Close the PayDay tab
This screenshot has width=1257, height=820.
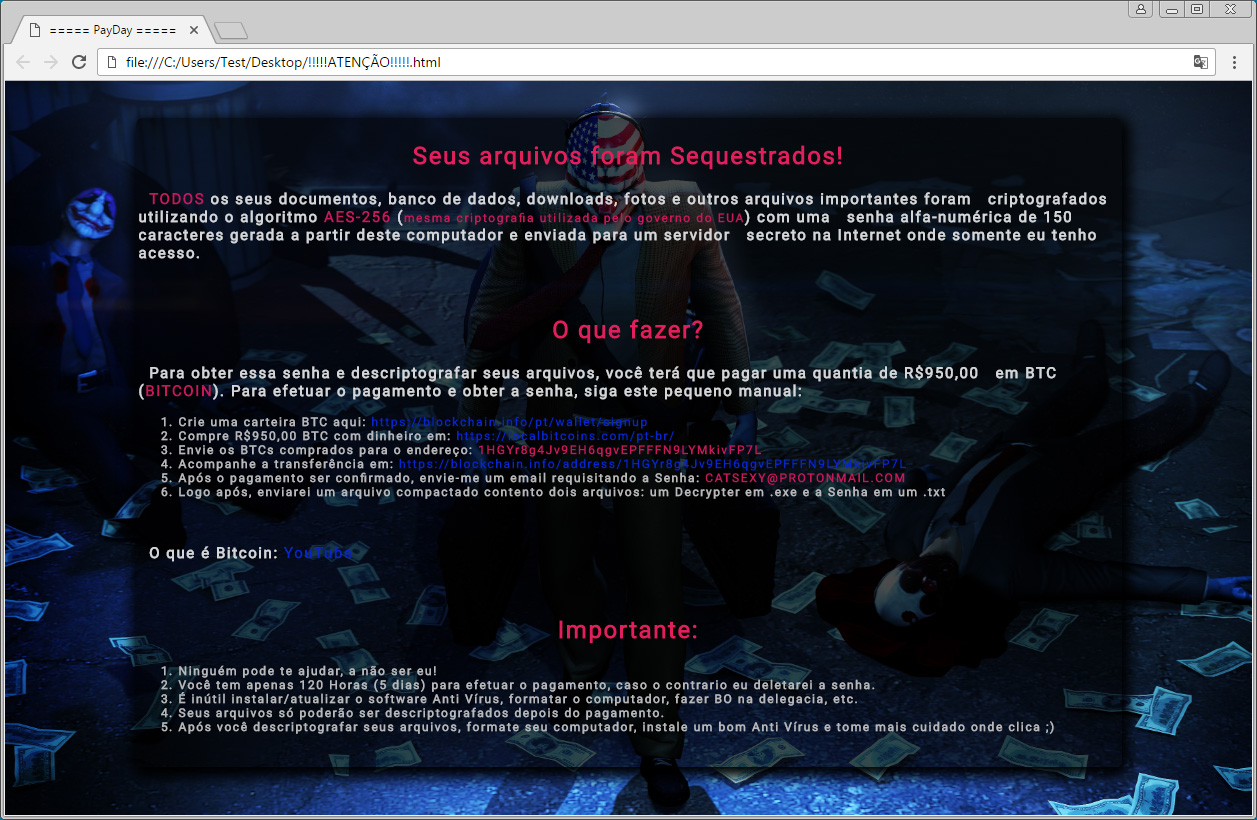194,30
